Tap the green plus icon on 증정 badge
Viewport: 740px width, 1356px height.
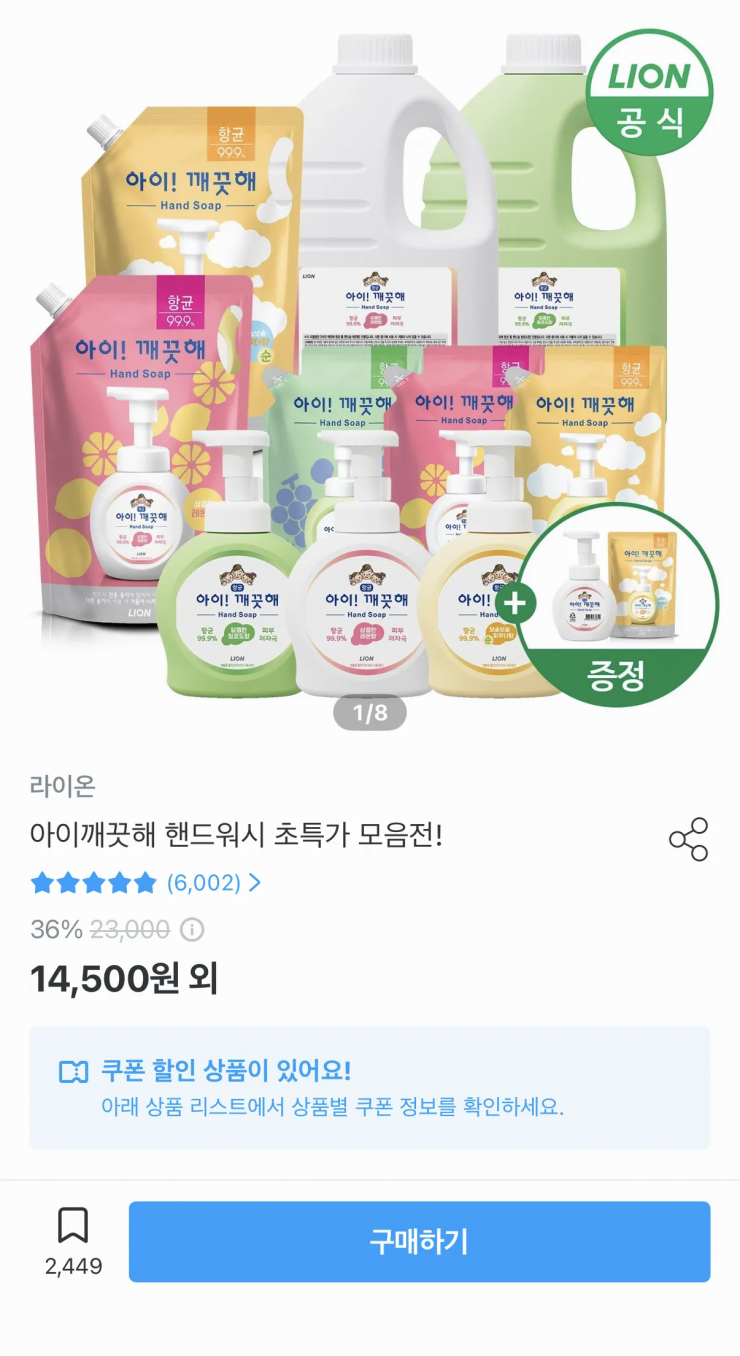pos(515,604)
